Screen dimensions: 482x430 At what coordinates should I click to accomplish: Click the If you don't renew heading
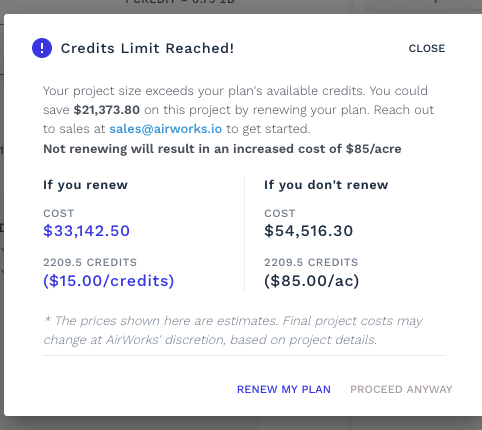pyautogui.click(x=326, y=185)
